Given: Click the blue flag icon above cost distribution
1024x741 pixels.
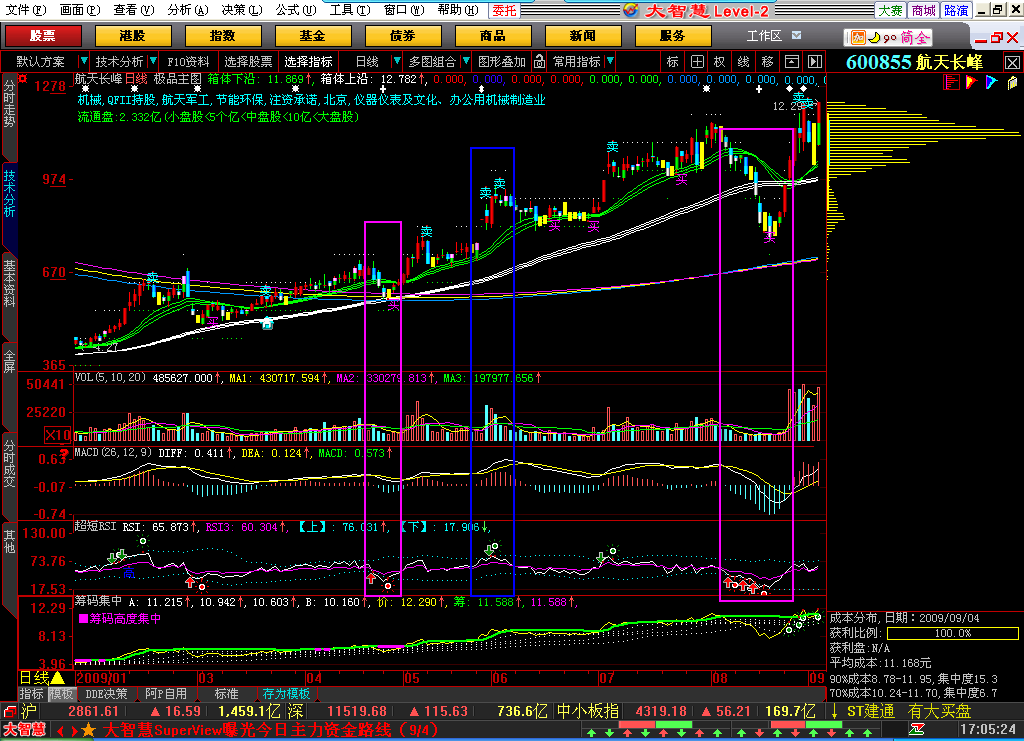Looking at the screenshot, I should point(991,82).
